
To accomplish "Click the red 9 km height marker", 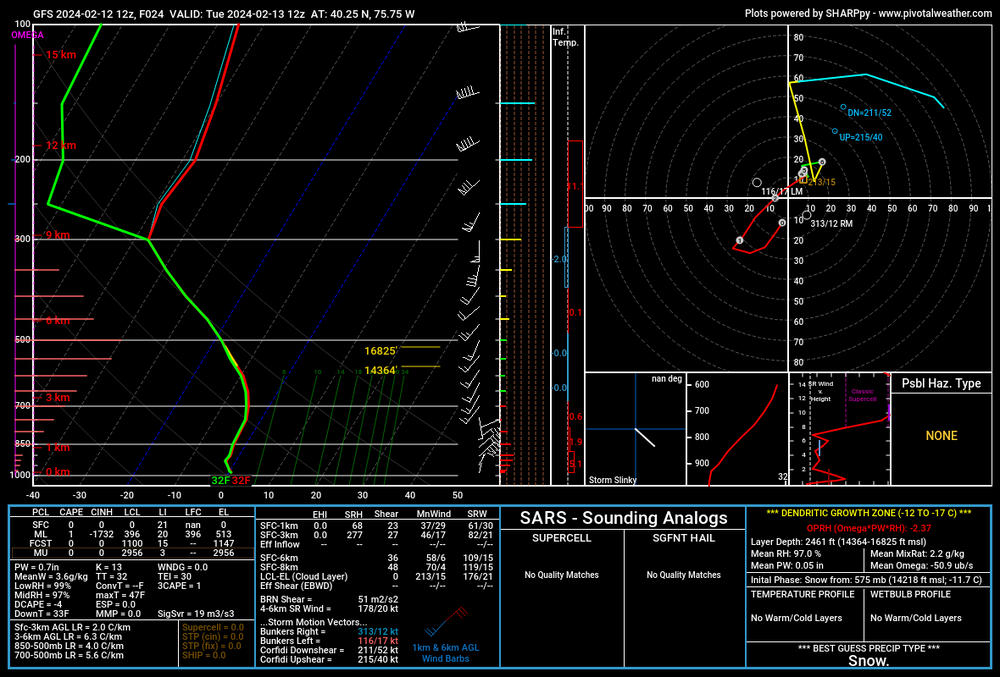I will (57, 235).
